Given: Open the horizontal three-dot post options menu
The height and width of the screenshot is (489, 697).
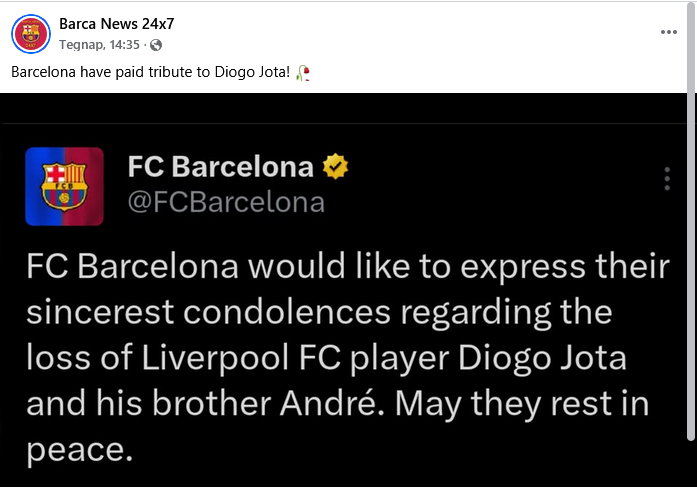Looking at the screenshot, I should (x=669, y=32).
